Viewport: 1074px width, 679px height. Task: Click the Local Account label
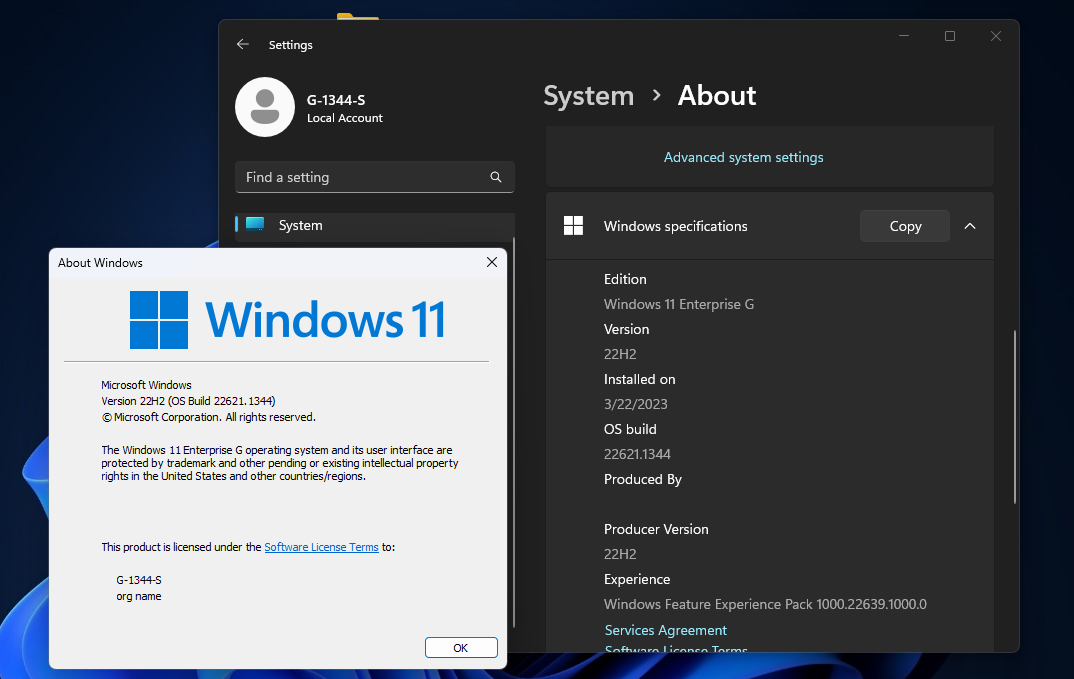(345, 118)
